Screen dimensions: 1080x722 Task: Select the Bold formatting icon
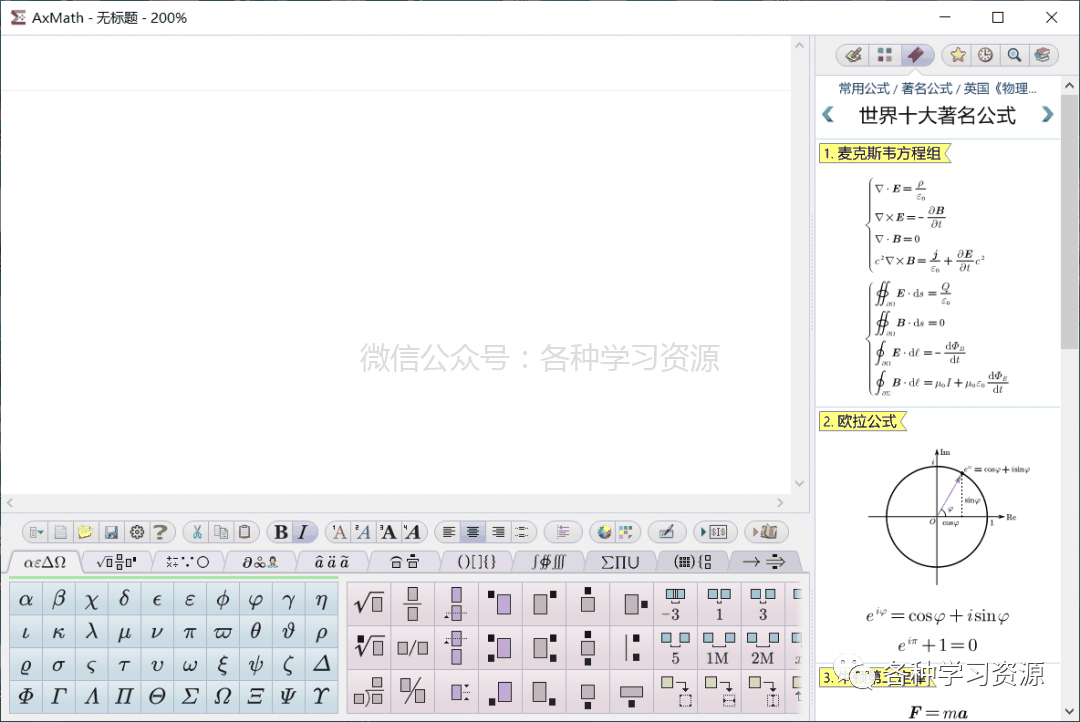tap(283, 531)
